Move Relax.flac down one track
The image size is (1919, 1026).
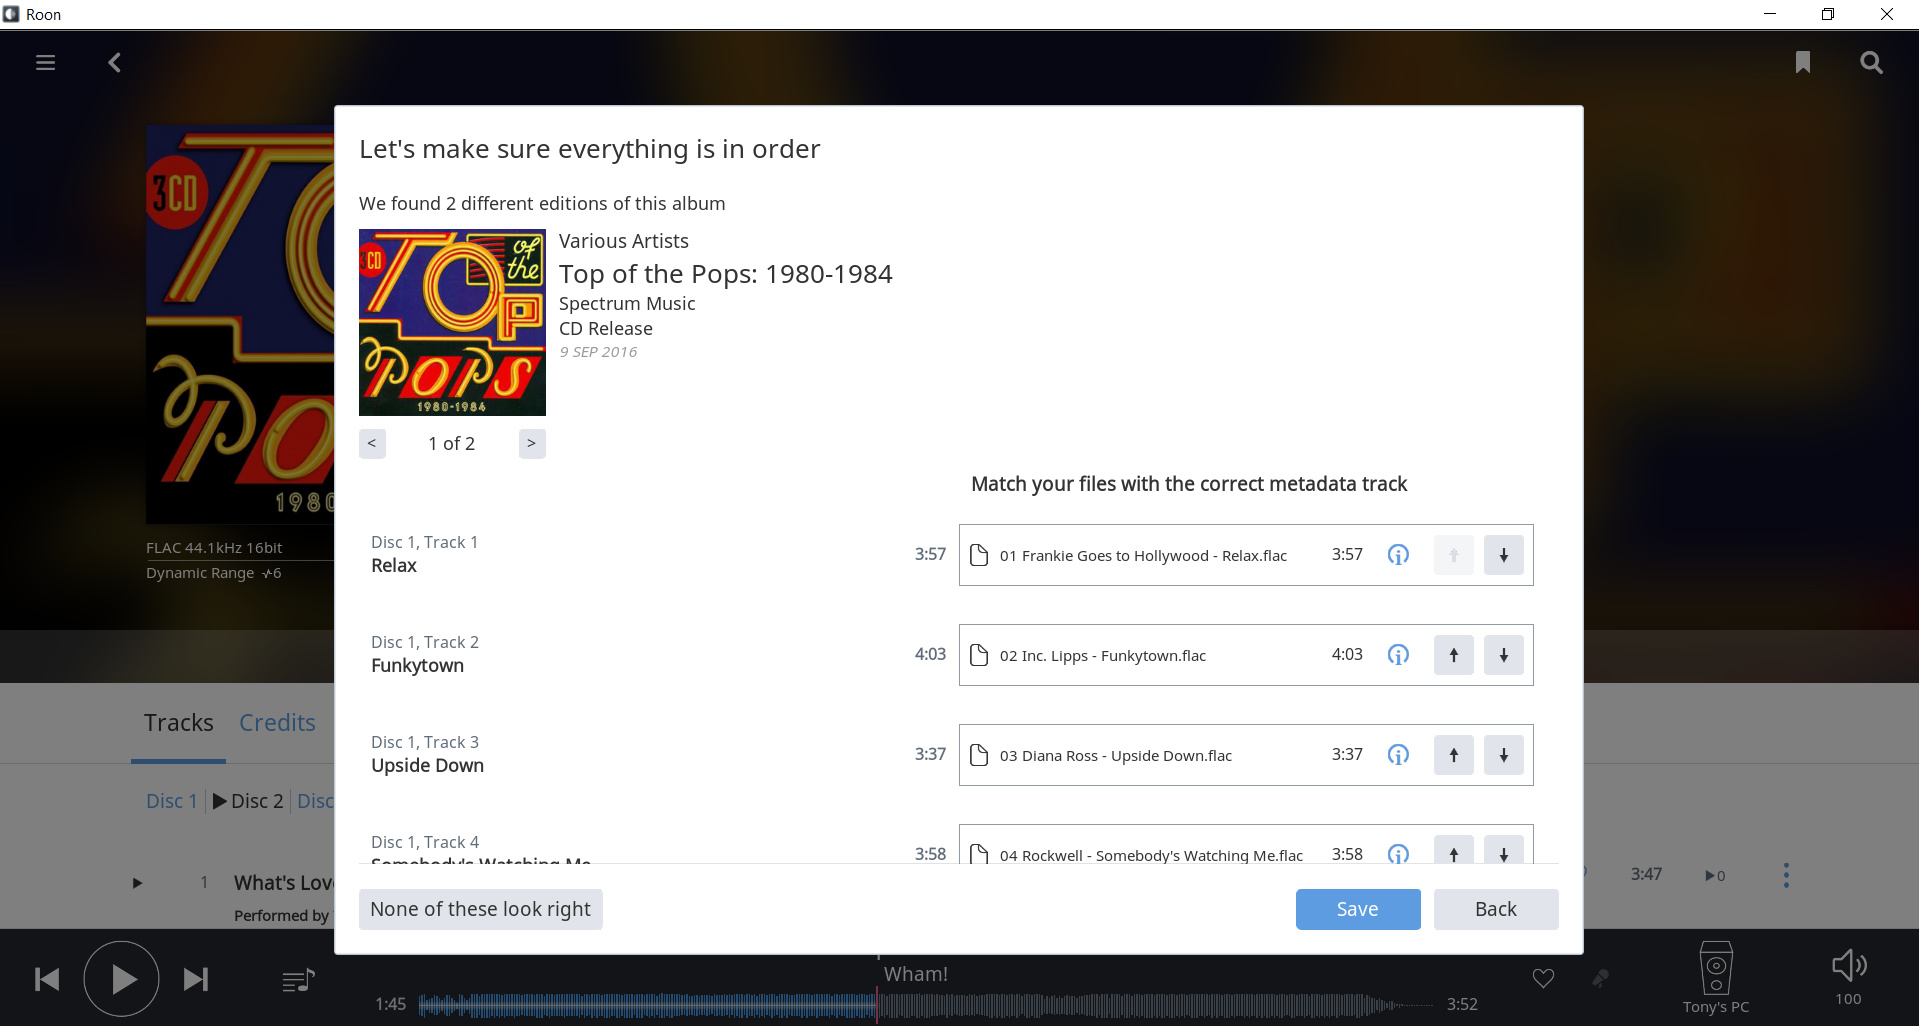click(1503, 555)
